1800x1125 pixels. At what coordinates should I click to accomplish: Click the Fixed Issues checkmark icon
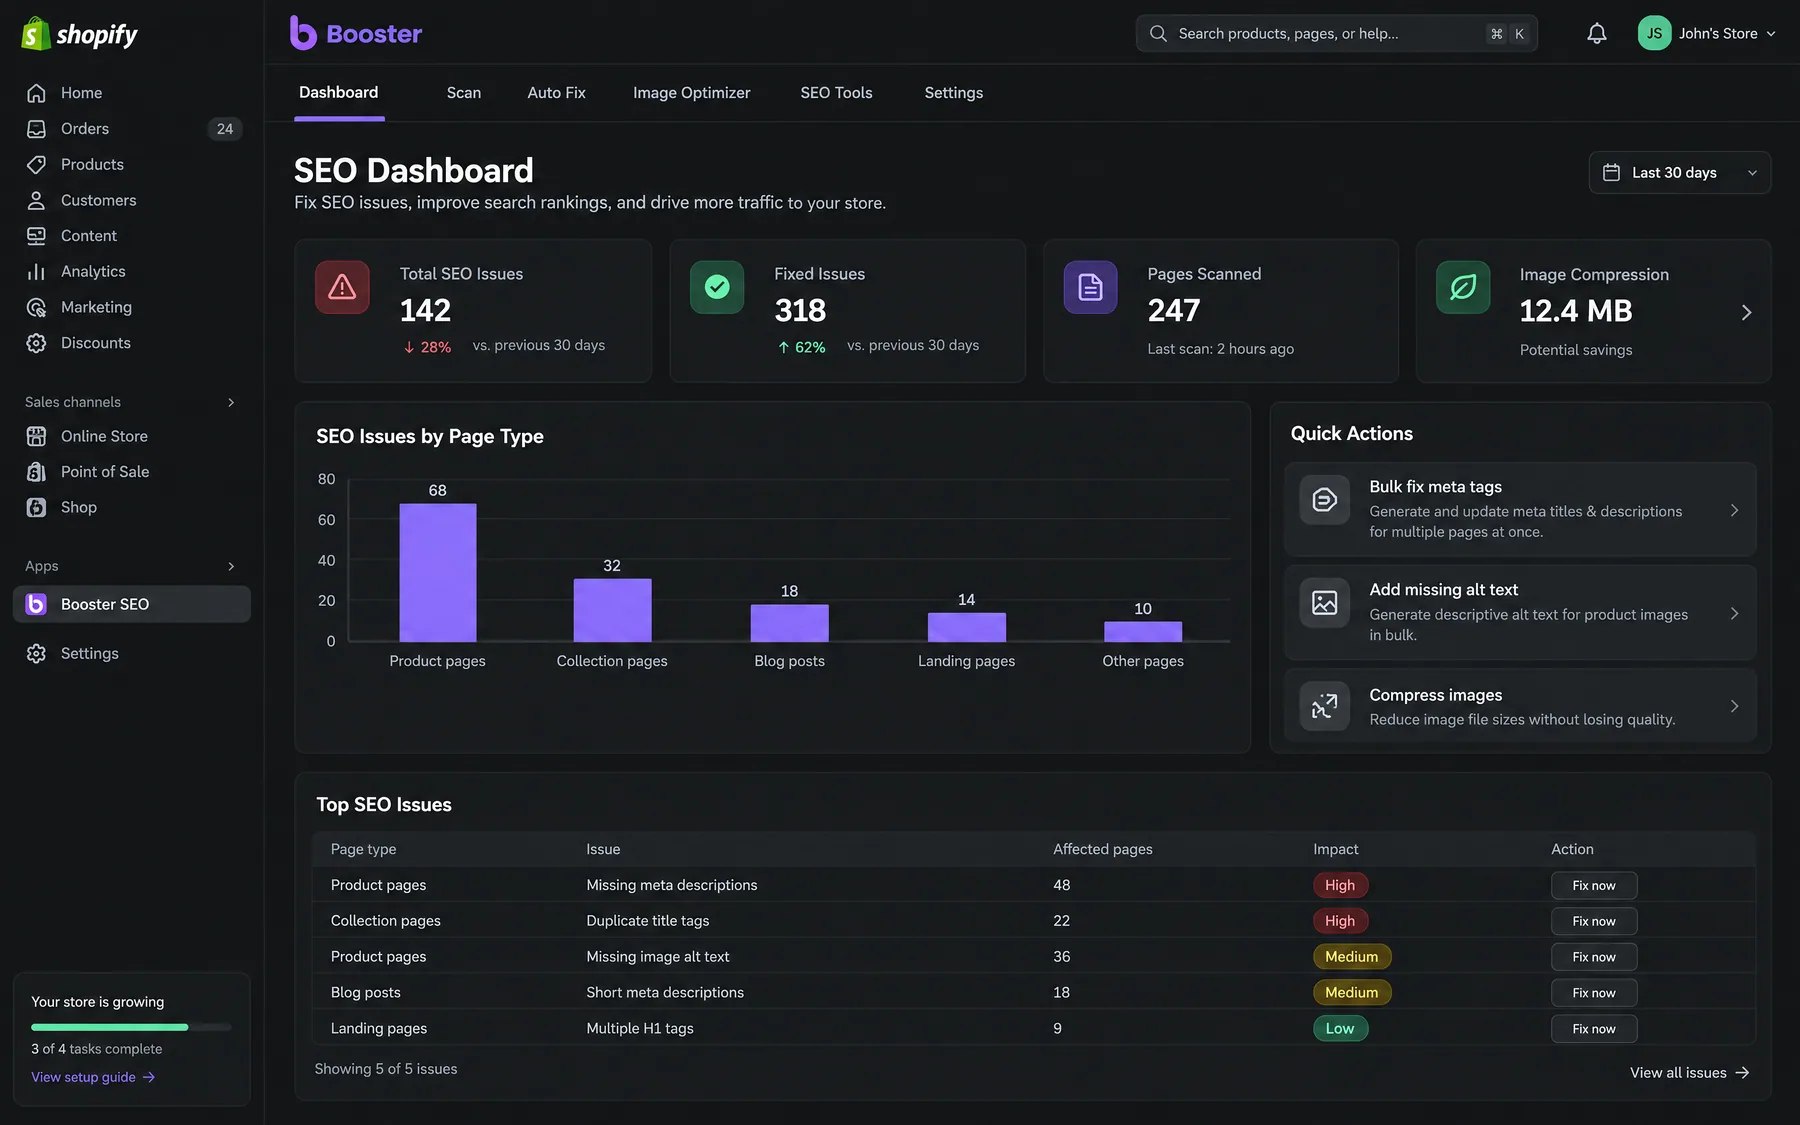coord(717,288)
